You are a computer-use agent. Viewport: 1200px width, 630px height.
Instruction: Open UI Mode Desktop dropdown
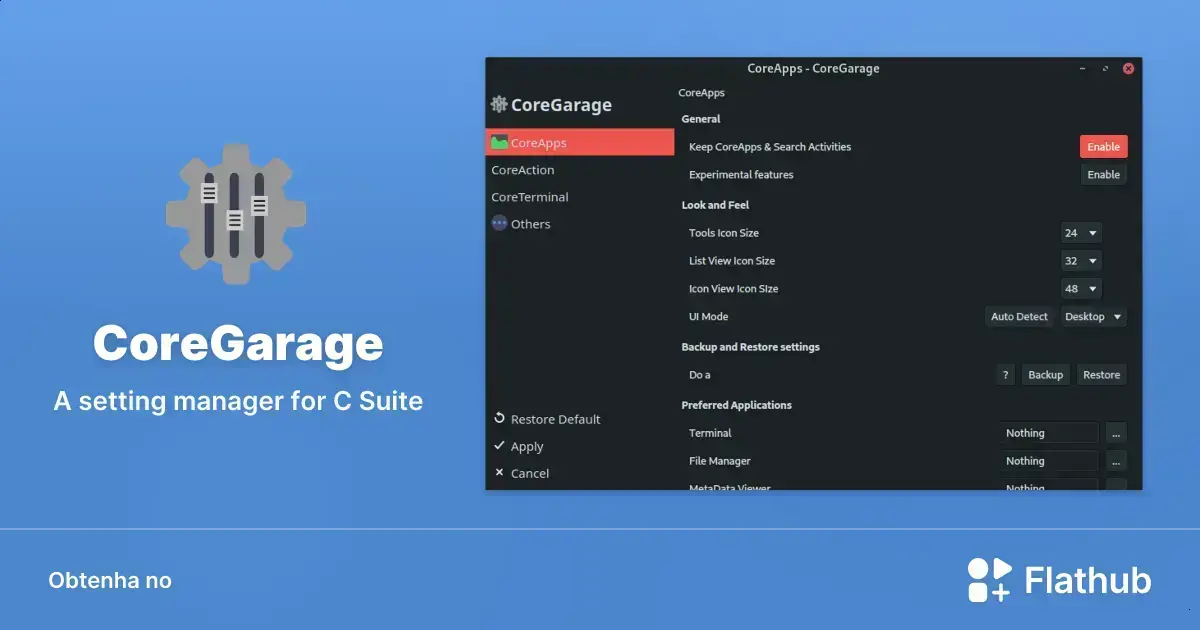1094,317
